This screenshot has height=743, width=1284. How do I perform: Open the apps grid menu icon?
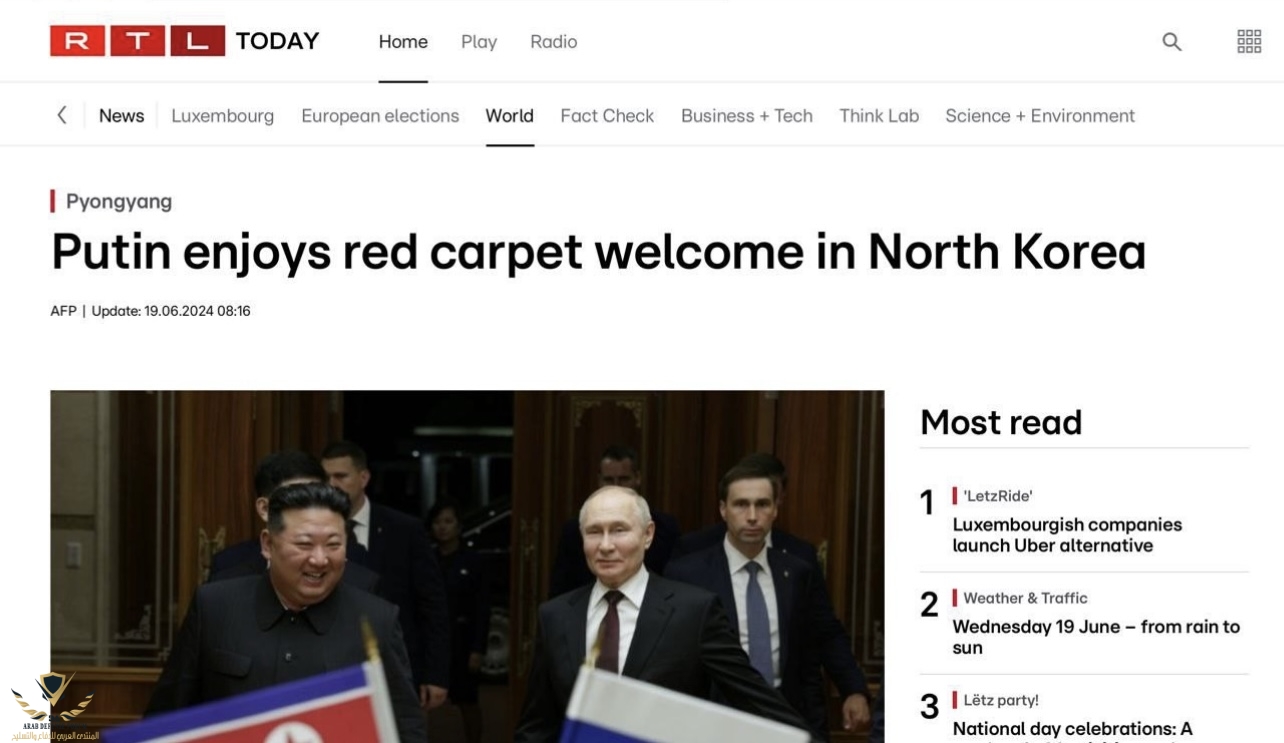click(x=1249, y=42)
